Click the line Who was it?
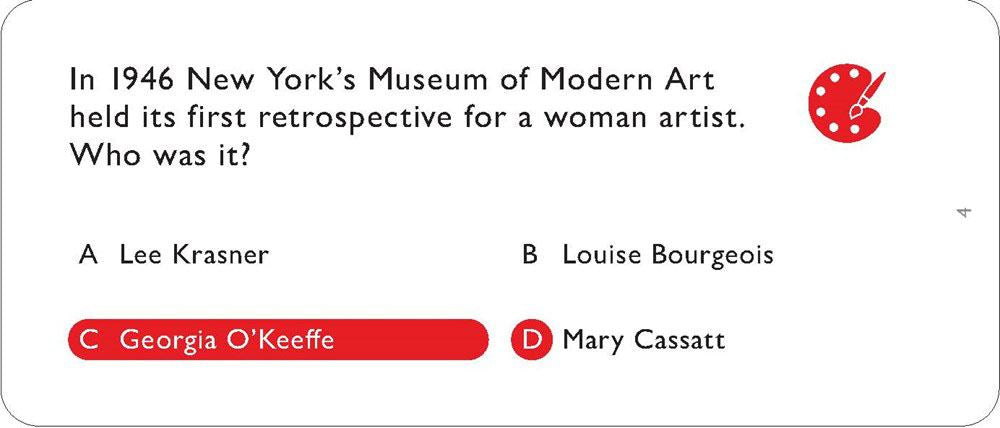This screenshot has height=428, width=1000. [x=158, y=156]
